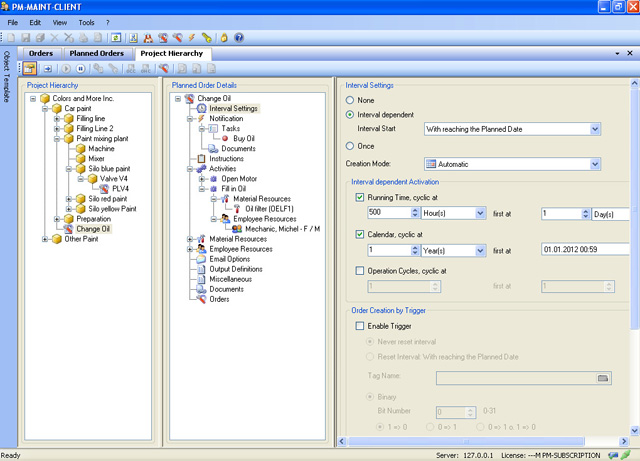Image resolution: width=640 pixels, height=461 pixels.
Task: Click the Email Options tree item
Action: pyautogui.click(x=230, y=259)
